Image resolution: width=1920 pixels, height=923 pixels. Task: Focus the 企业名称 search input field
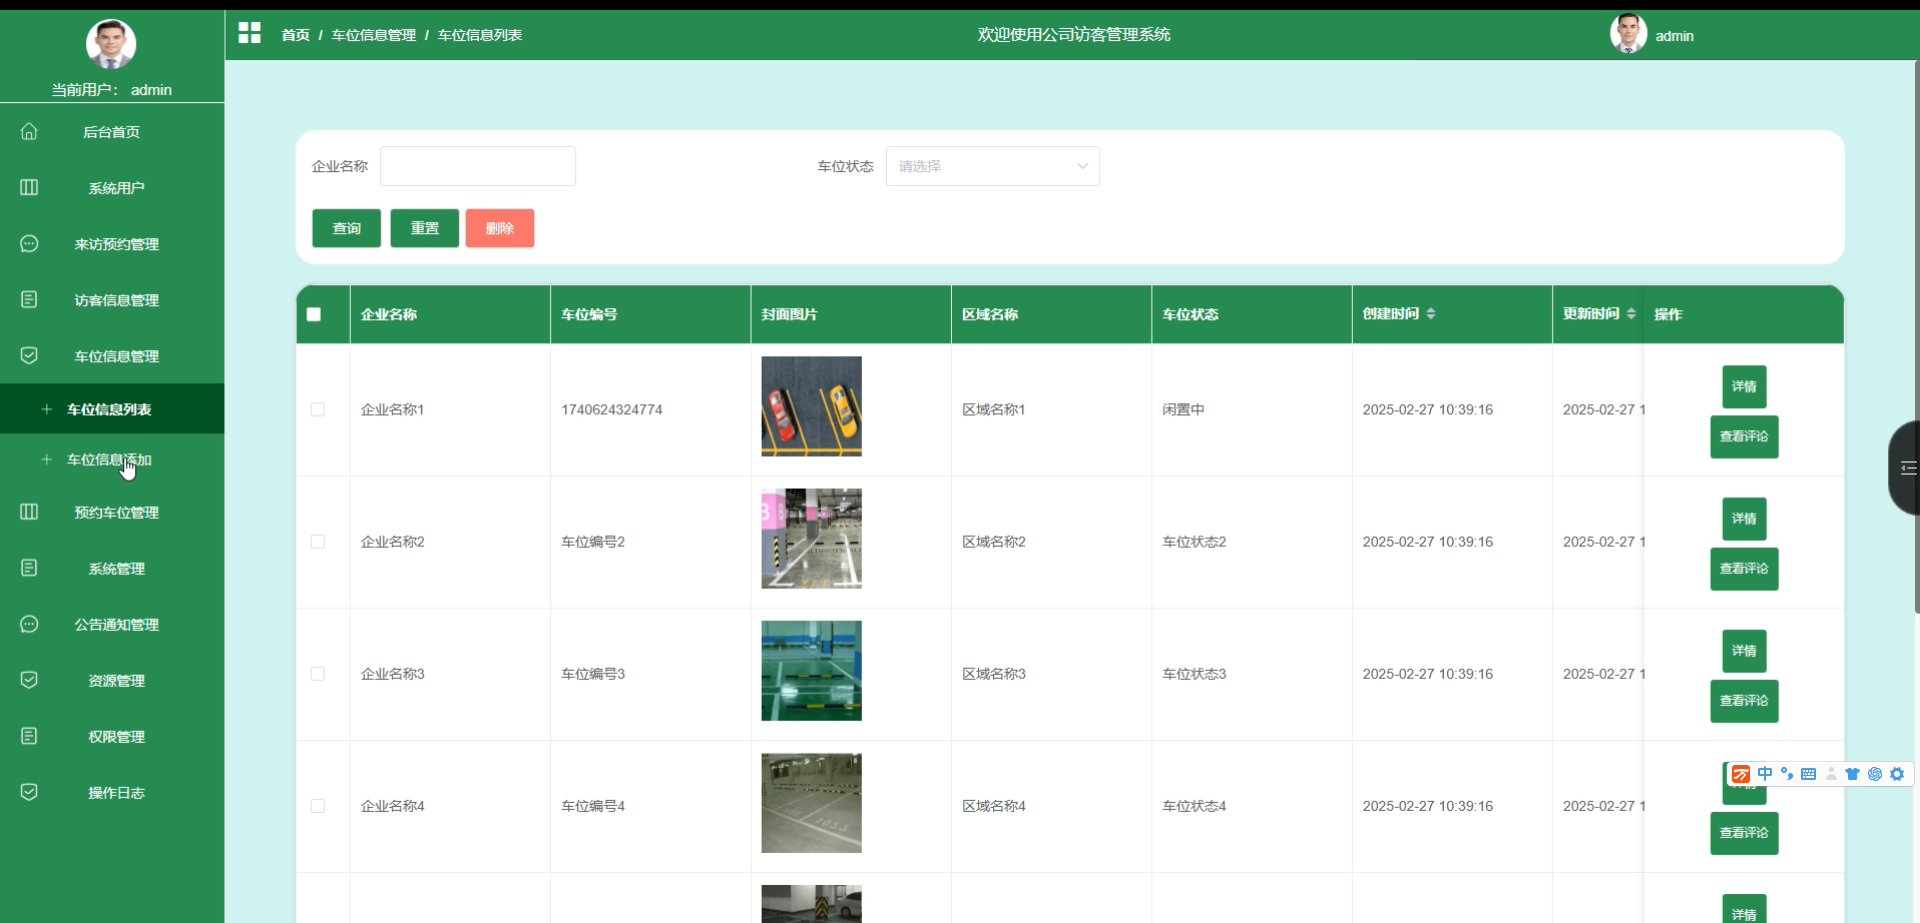coord(477,166)
